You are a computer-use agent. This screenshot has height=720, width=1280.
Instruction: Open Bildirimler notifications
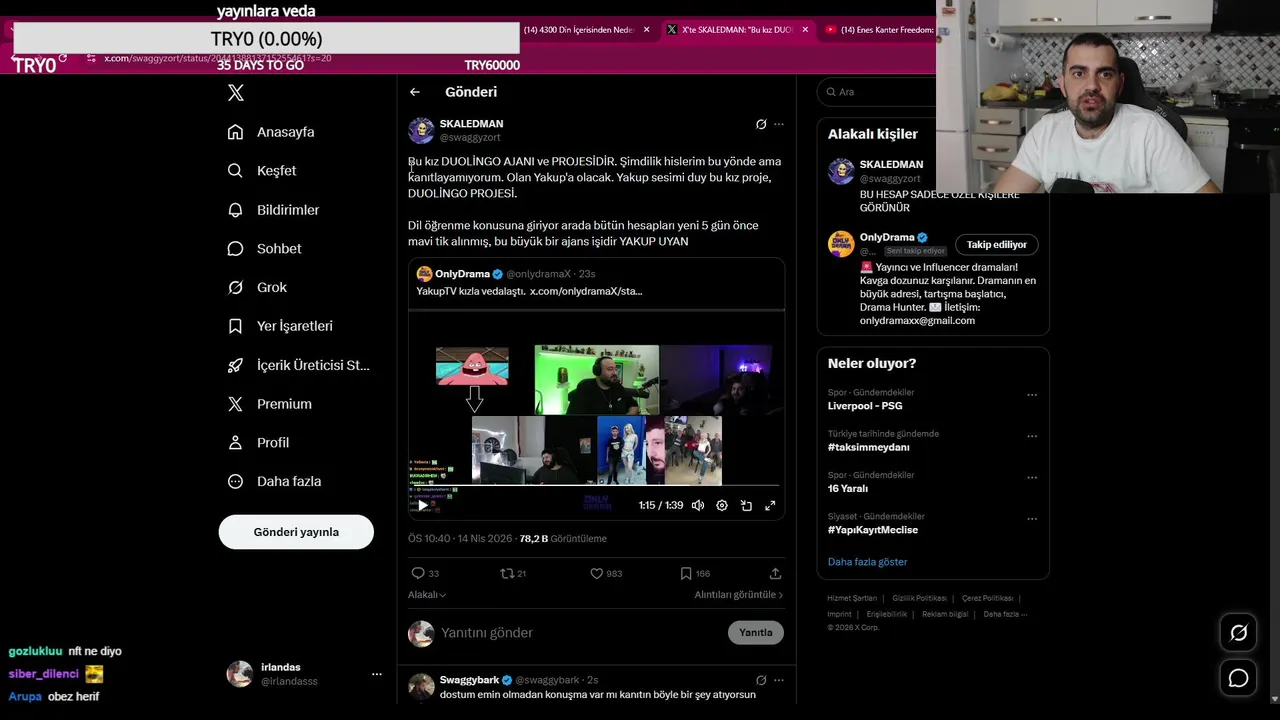point(273,210)
